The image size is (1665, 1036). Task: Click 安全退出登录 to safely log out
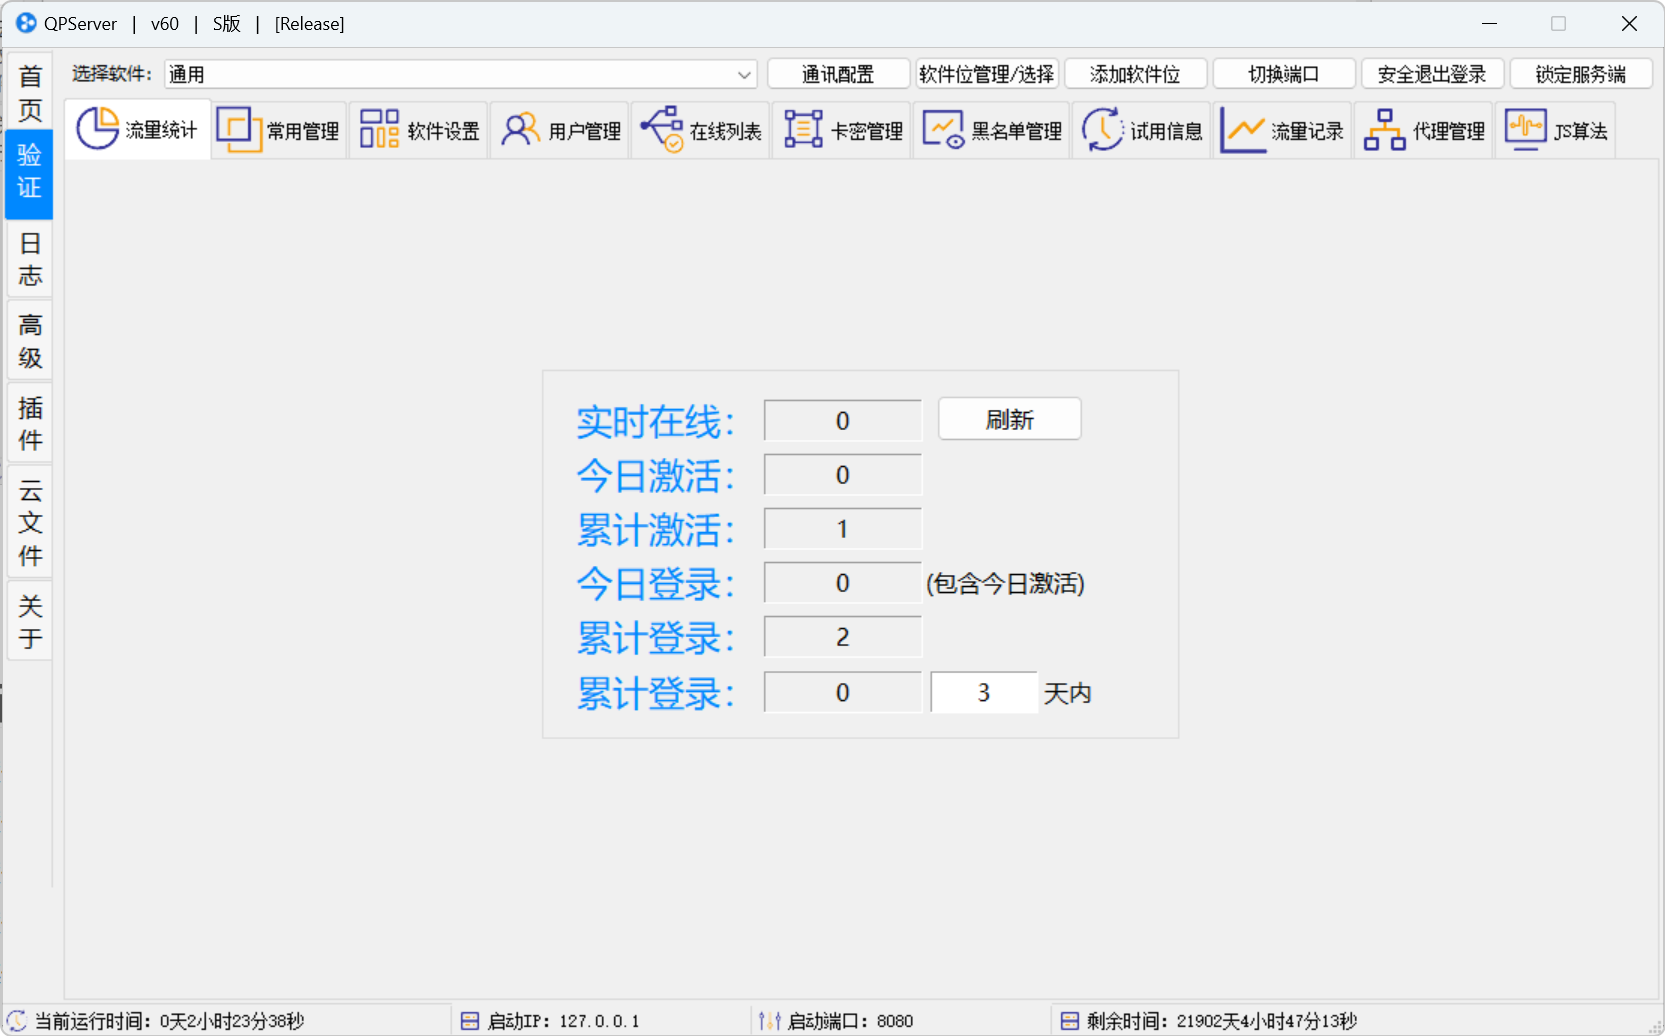pyautogui.click(x=1432, y=73)
